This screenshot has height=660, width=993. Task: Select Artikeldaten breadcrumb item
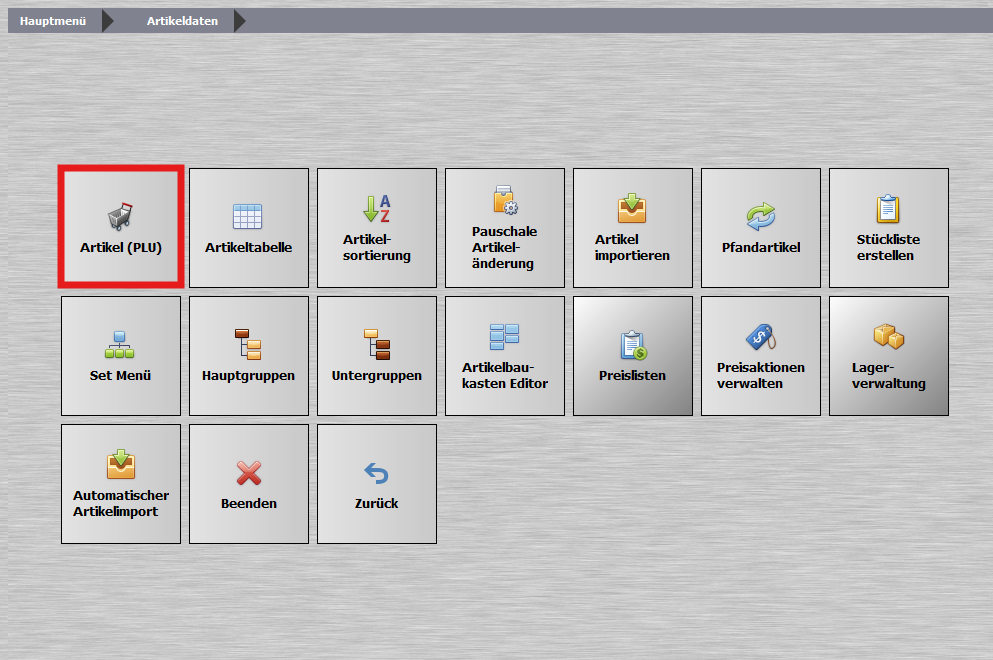[x=181, y=21]
